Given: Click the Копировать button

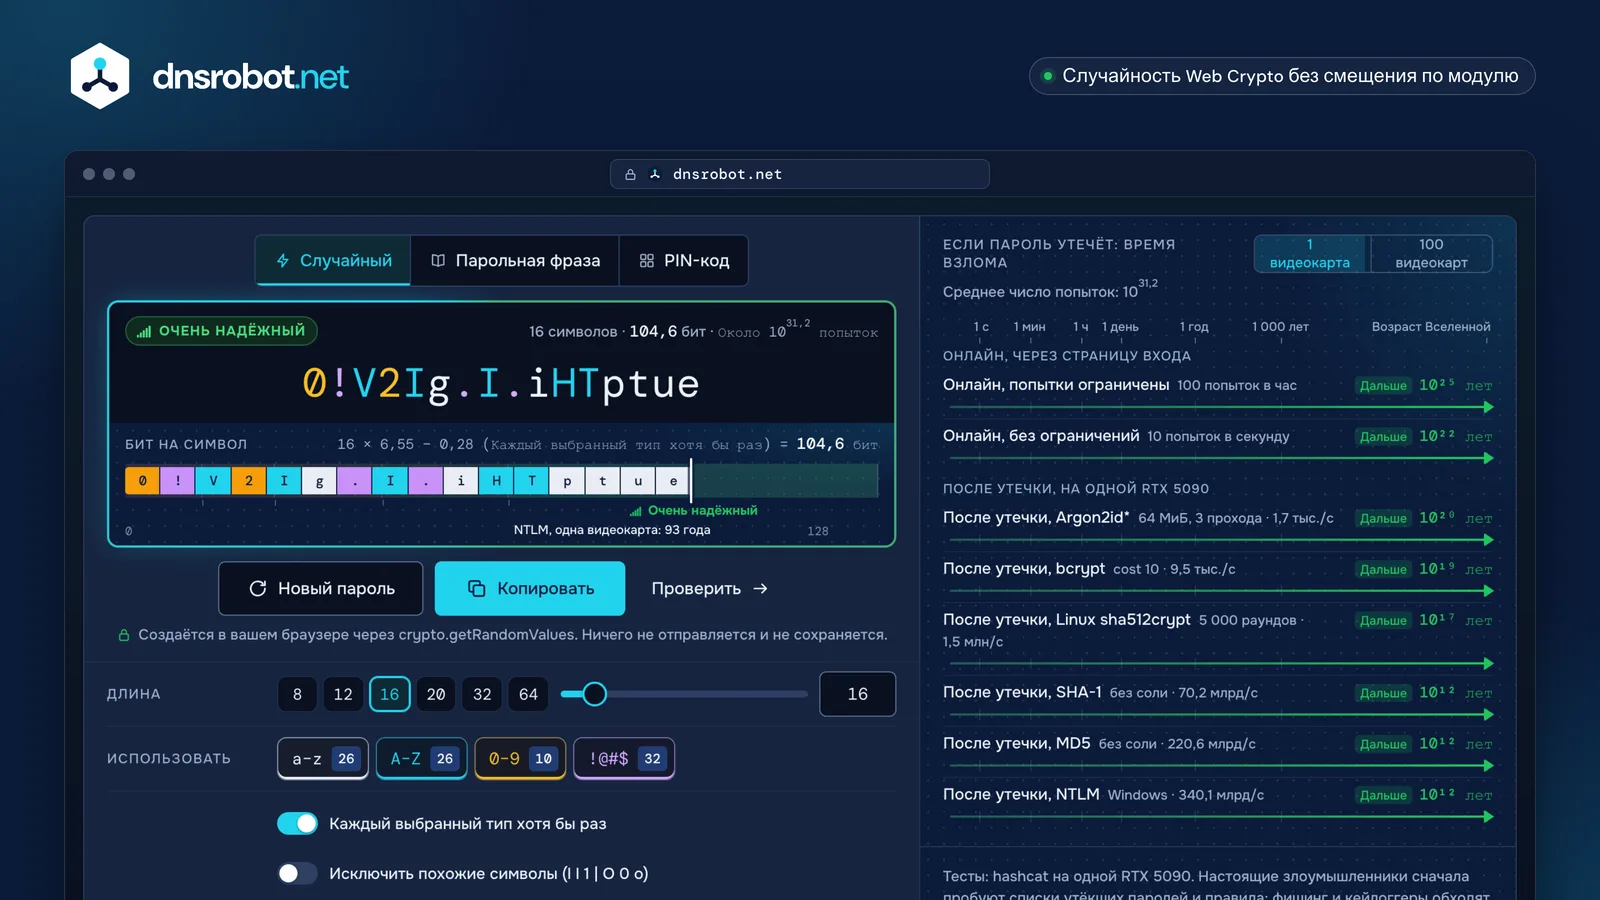Looking at the screenshot, I should click(x=530, y=588).
